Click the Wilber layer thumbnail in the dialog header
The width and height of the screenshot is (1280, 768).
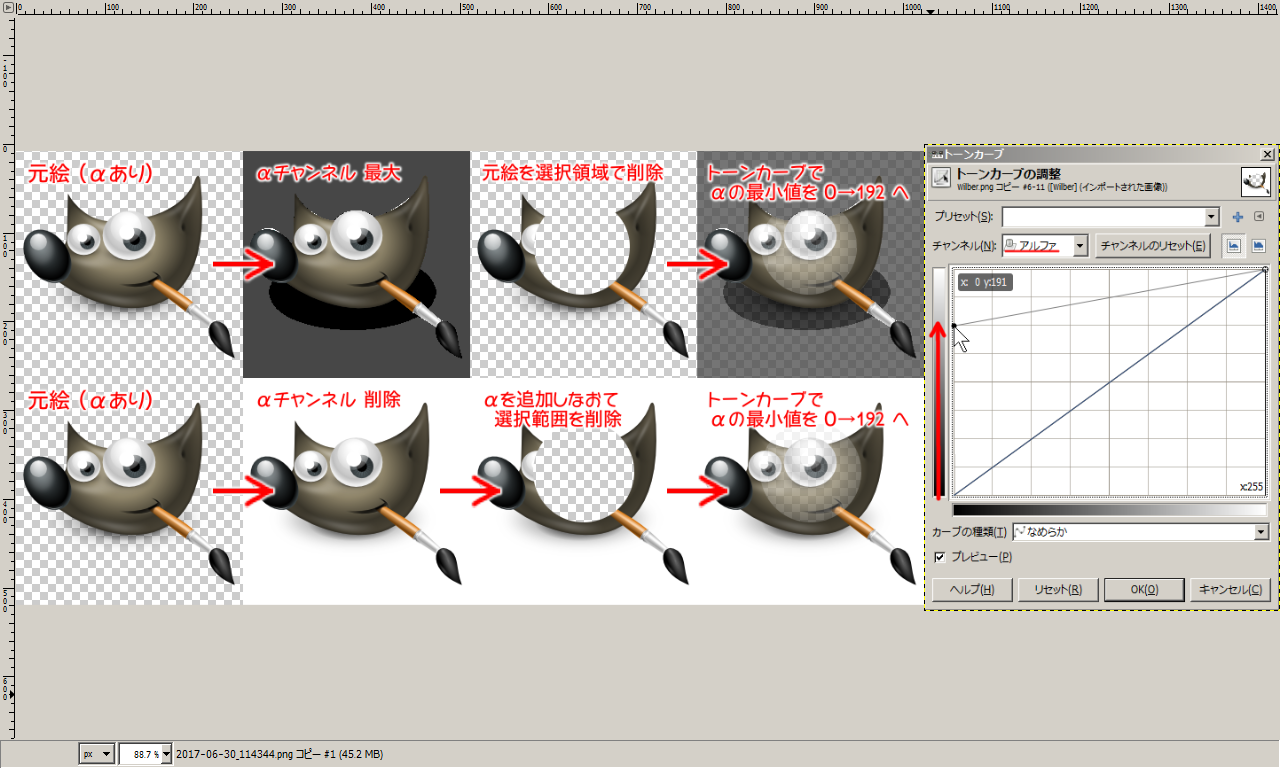(x=1257, y=181)
